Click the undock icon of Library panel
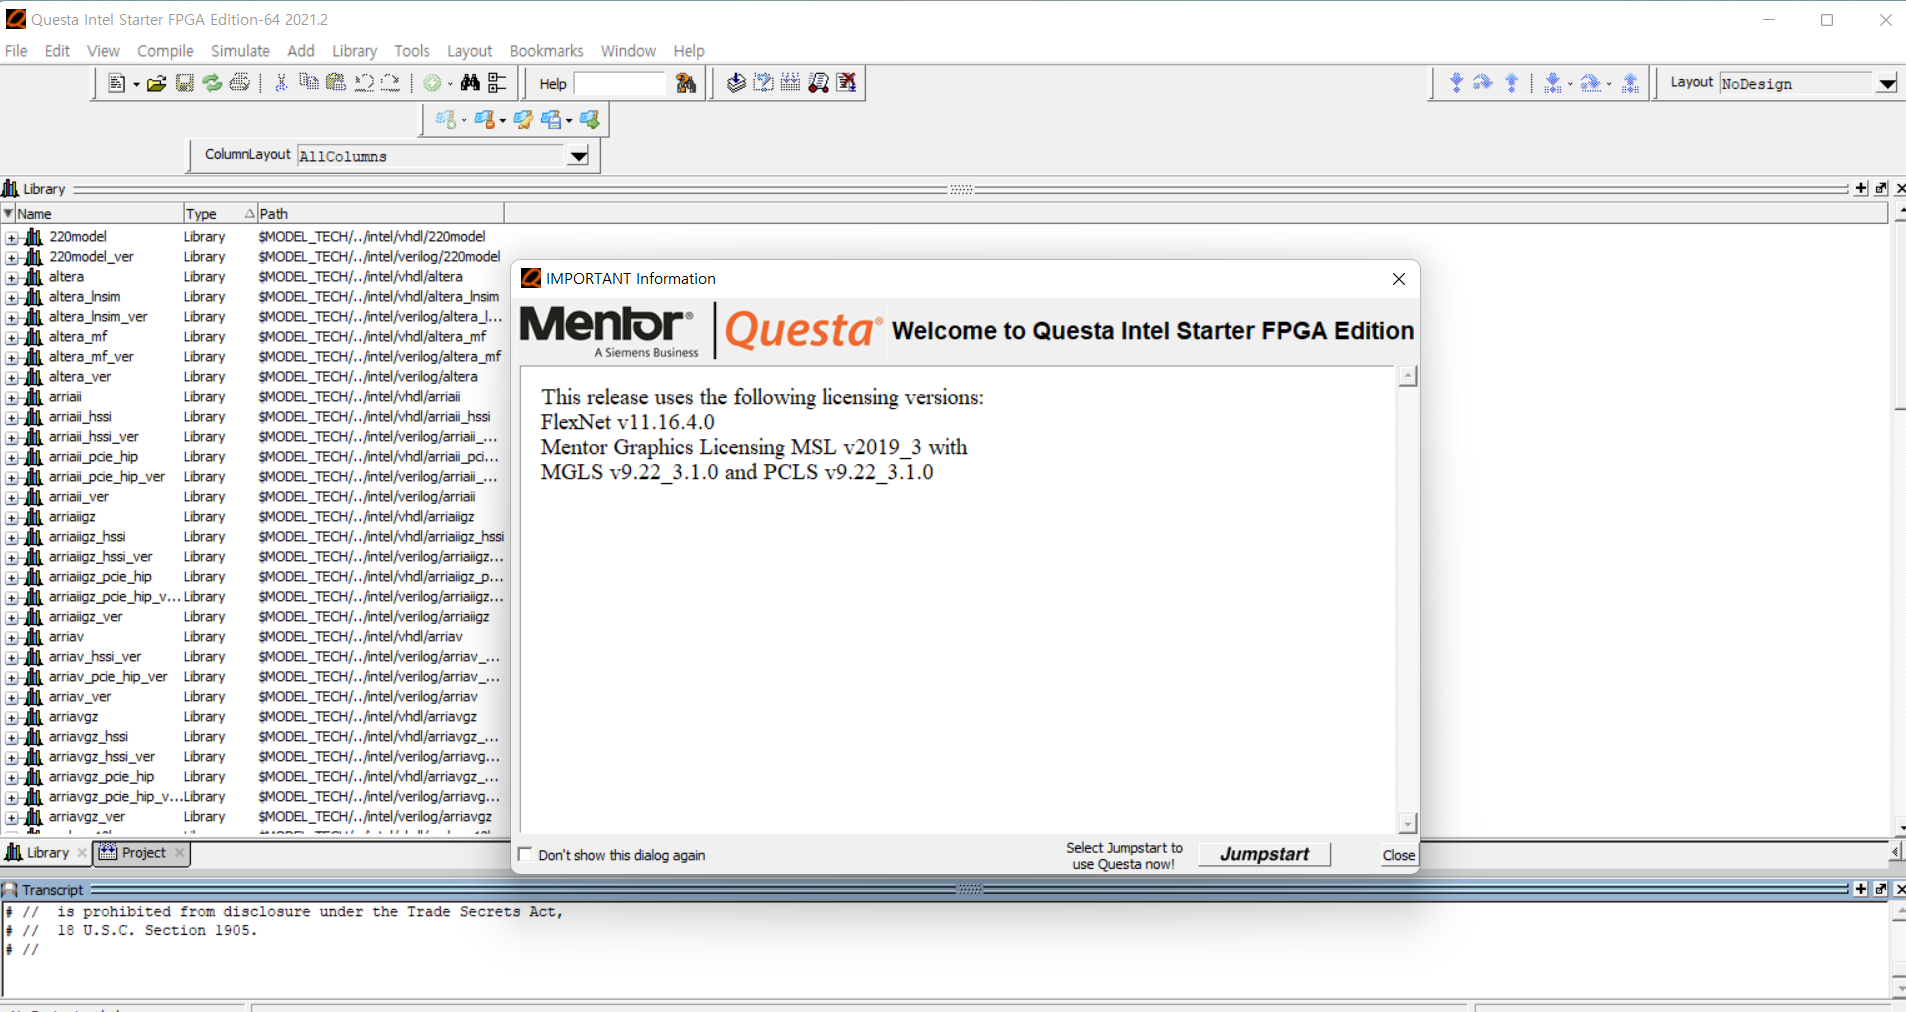Image resolution: width=1906 pixels, height=1012 pixels. pos(1881,188)
